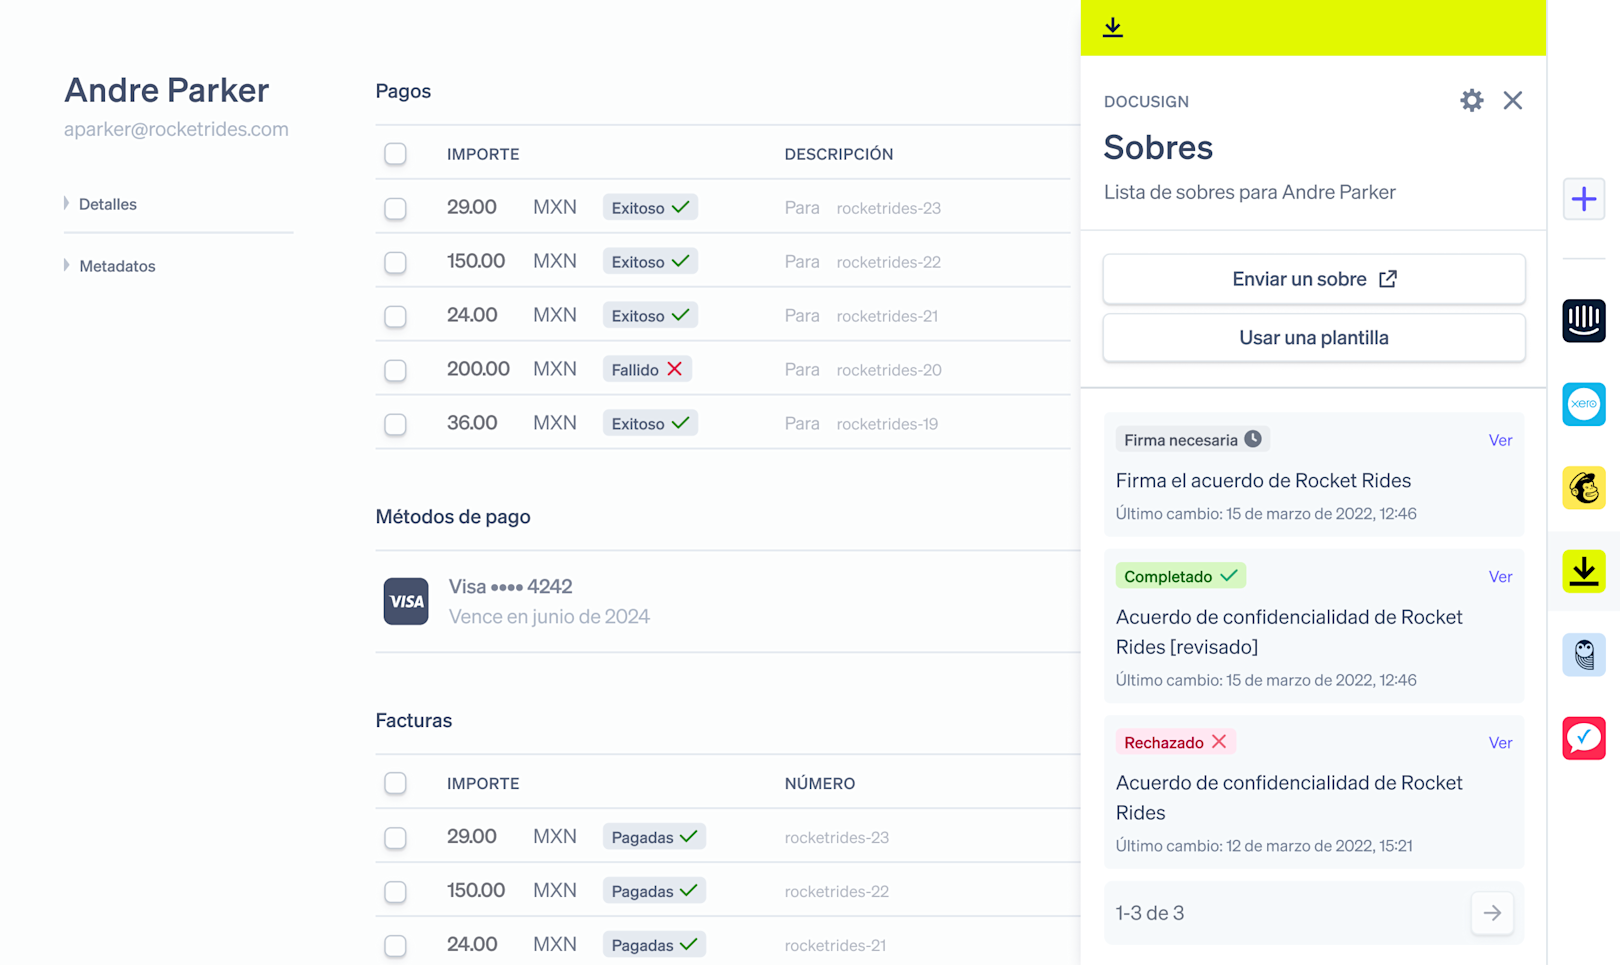The image size is (1620, 965).
Task: Open Ver link for Completado envelope
Action: (1500, 576)
